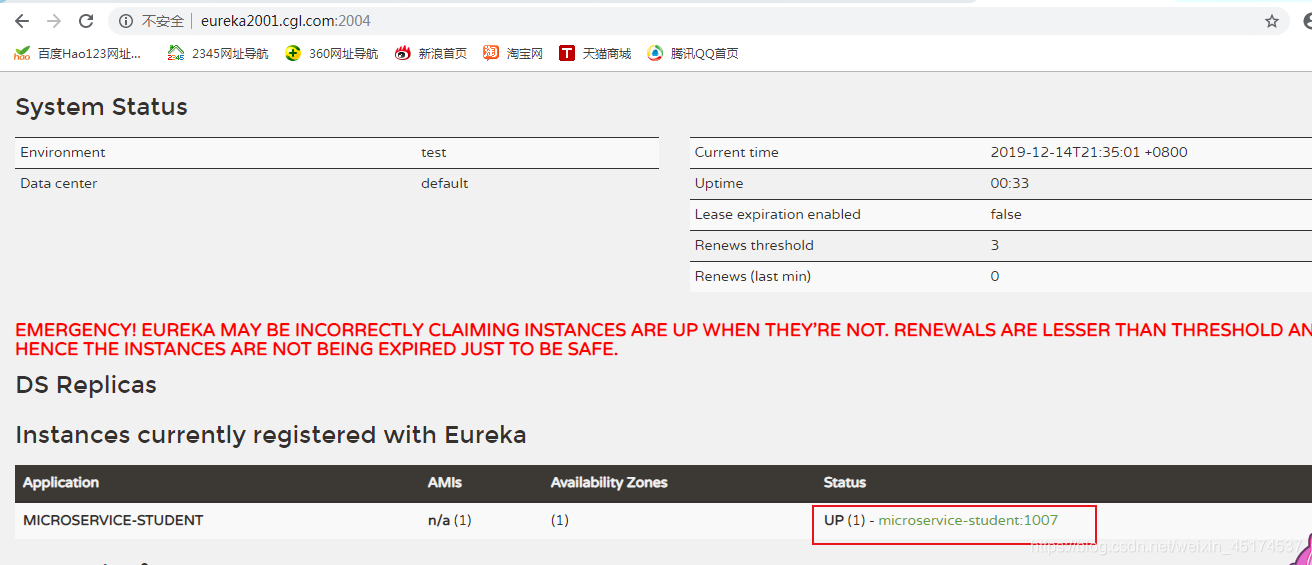Select the MICROSERVICE-STUDENT application name
This screenshot has width=1312, height=565.
click(113, 521)
